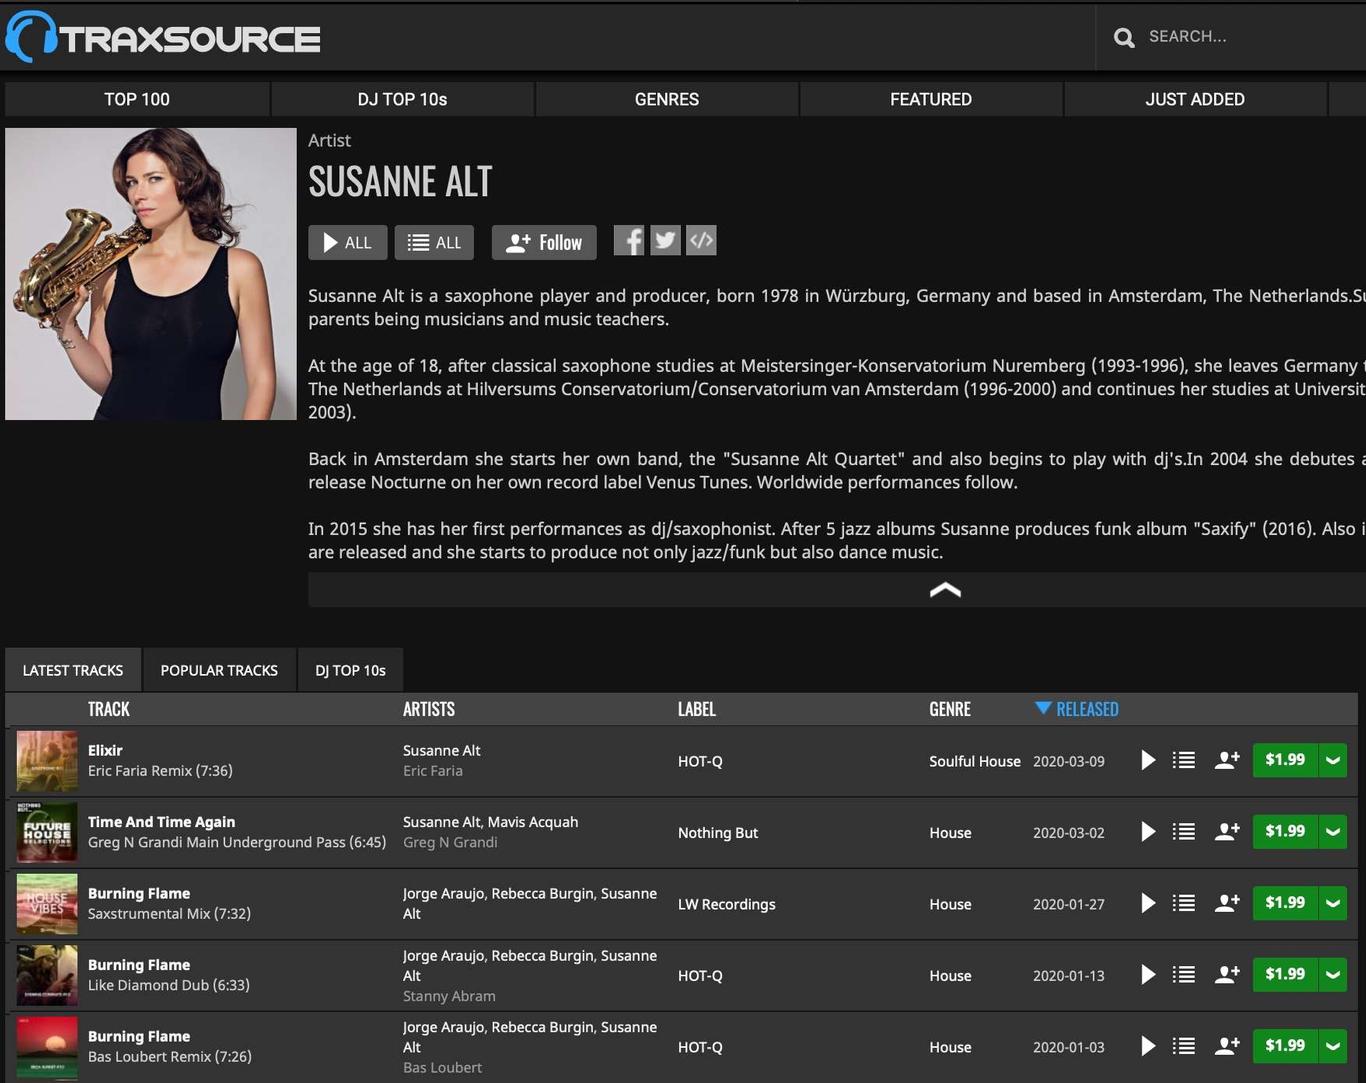Open the Elixir track title

(x=105, y=750)
